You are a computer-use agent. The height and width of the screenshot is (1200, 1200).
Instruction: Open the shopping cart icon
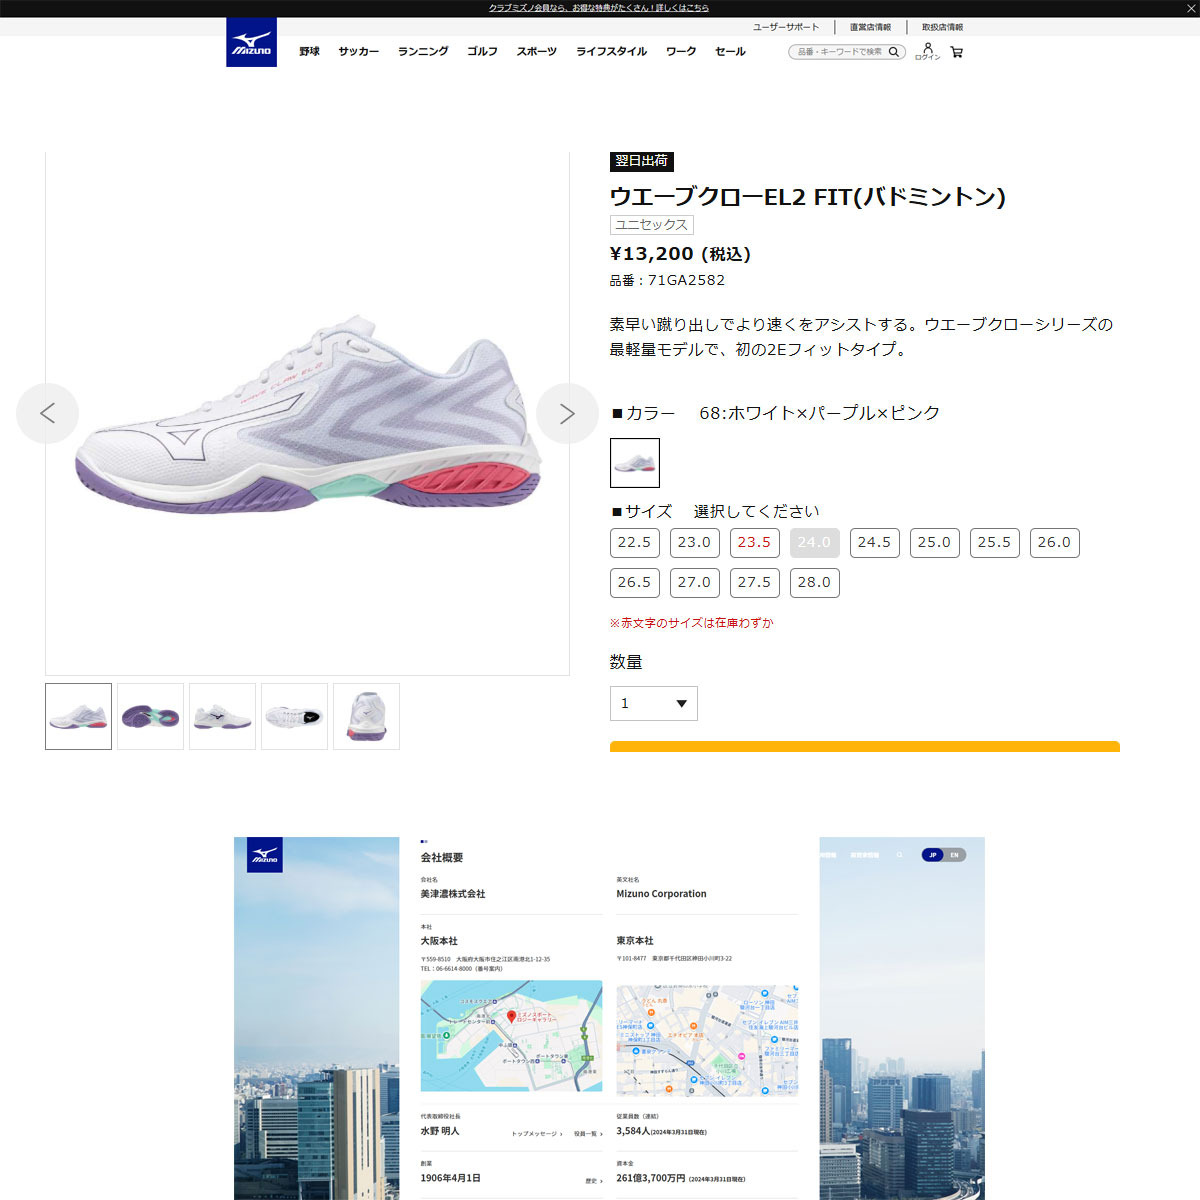pos(956,52)
